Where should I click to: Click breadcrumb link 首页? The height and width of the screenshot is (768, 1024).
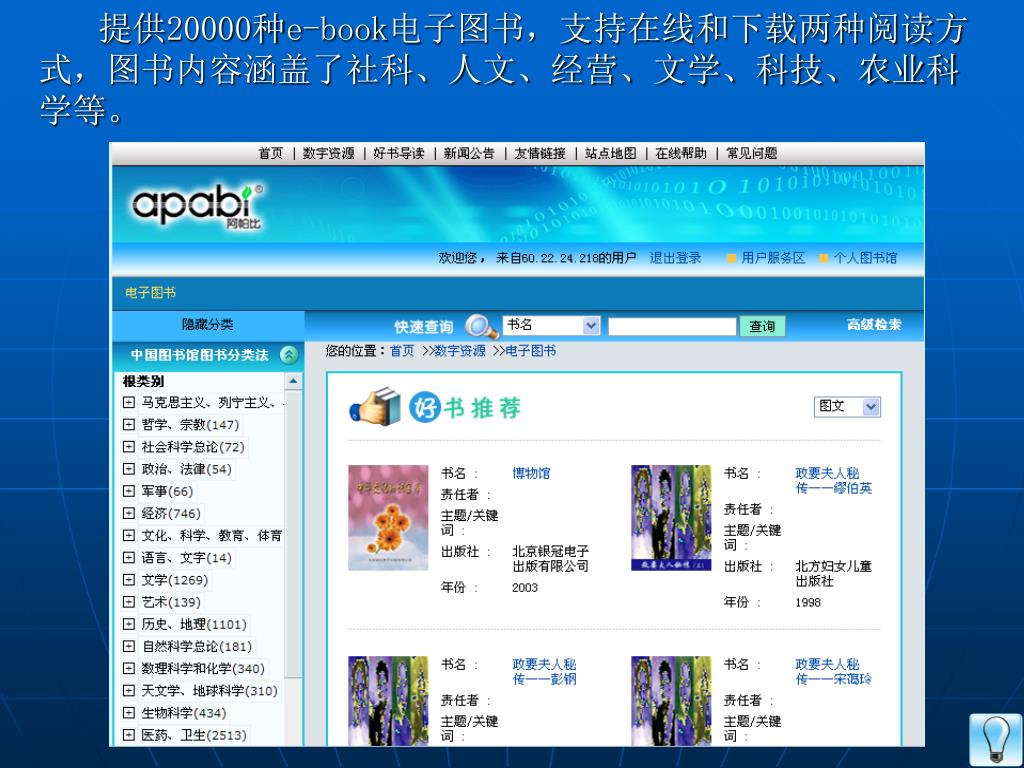[402, 351]
